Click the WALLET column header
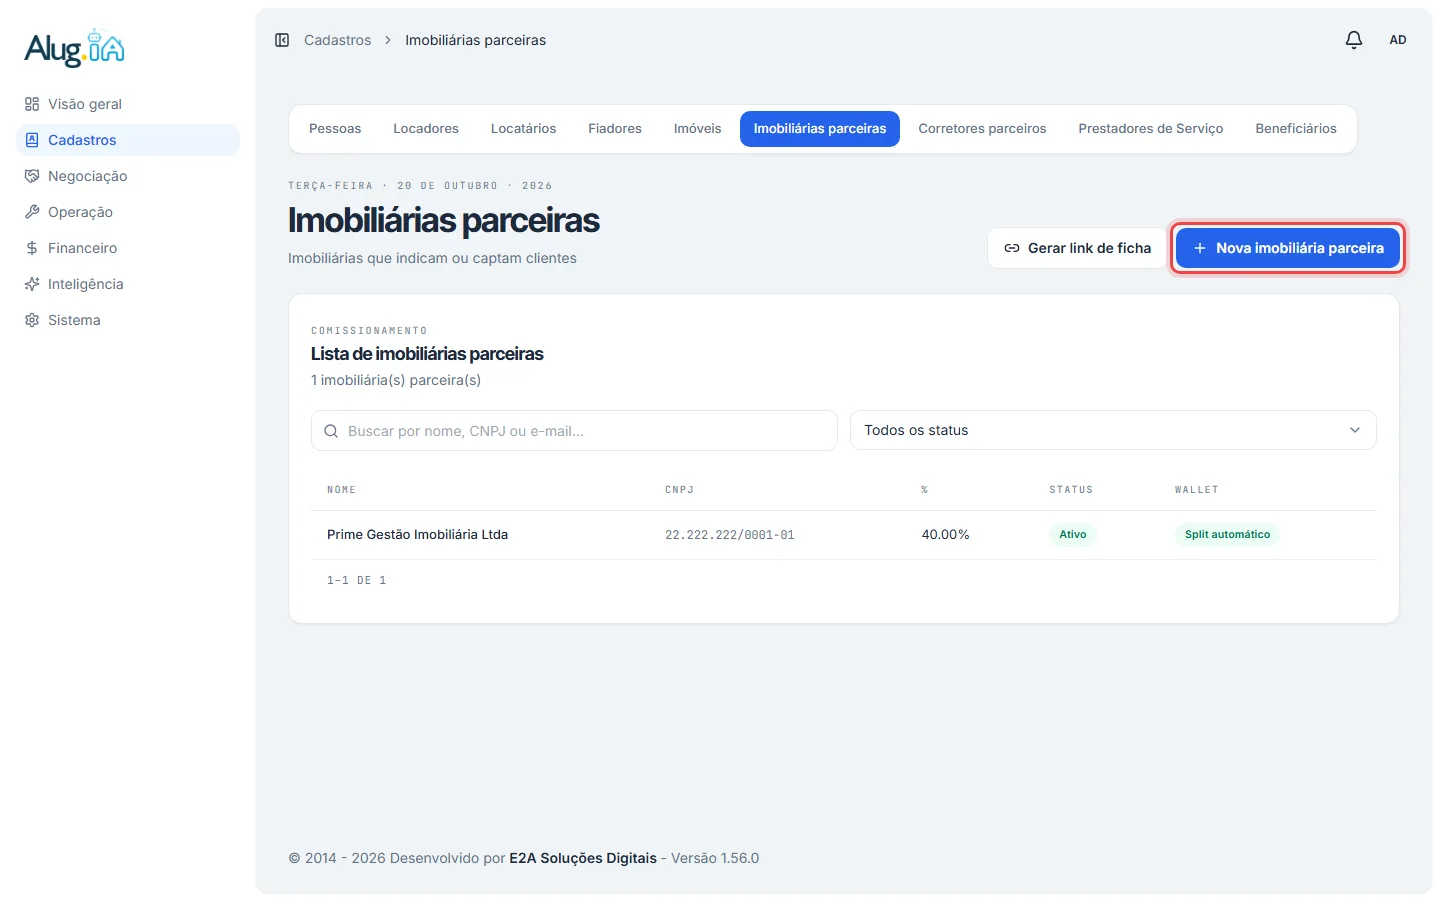 click(x=1196, y=490)
